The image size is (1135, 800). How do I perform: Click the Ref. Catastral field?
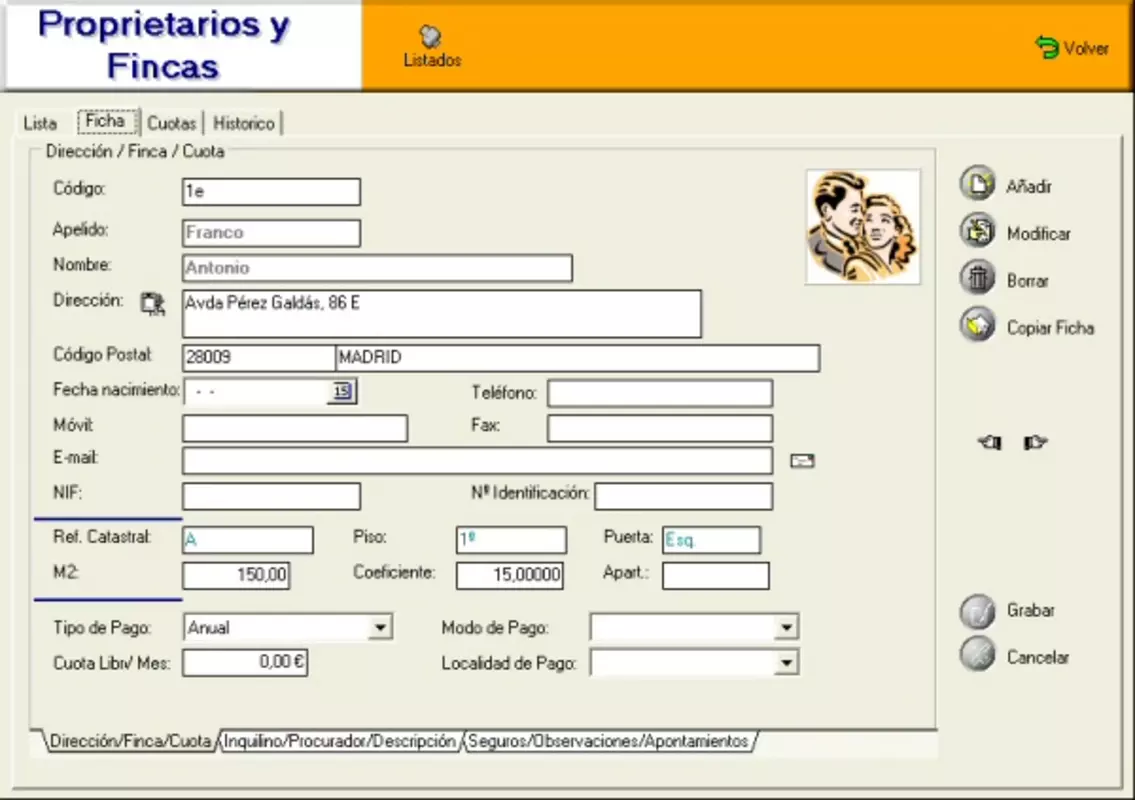[248, 540]
